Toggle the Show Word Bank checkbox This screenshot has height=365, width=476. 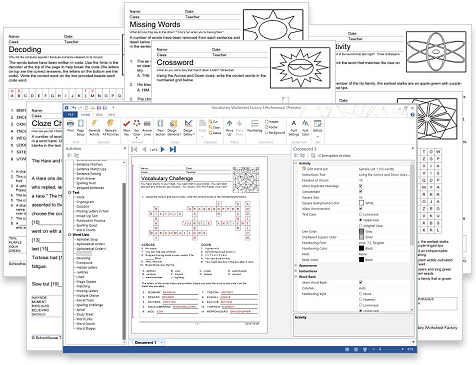(361, 282)
